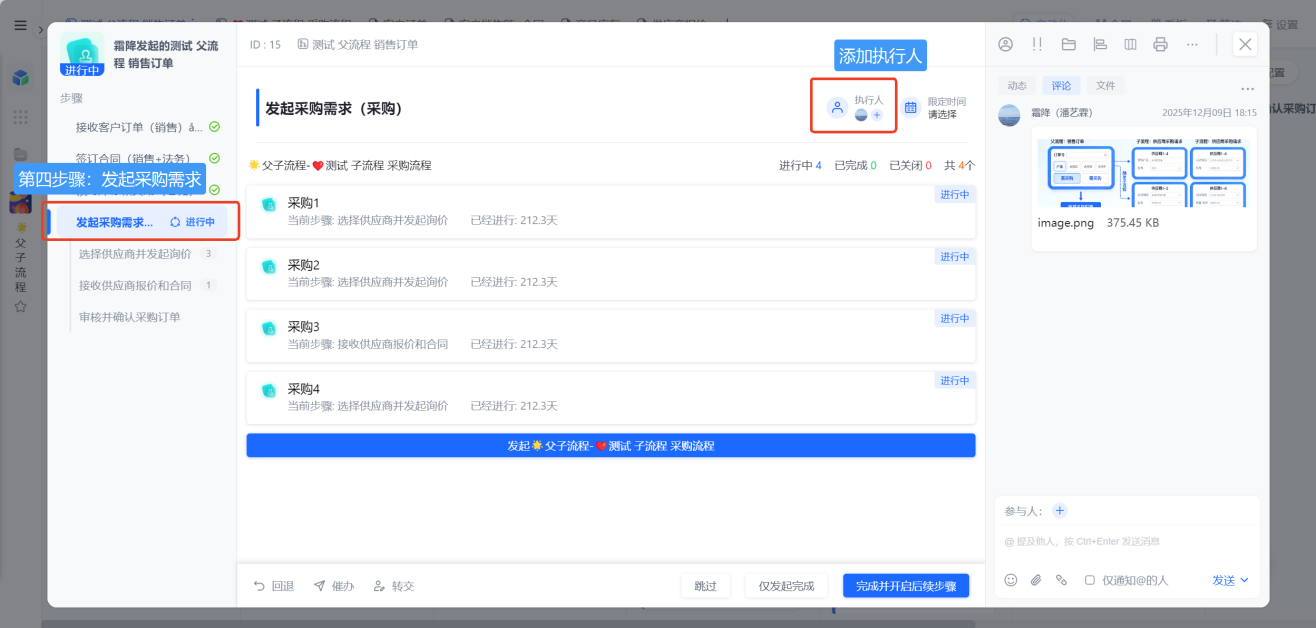
Task: Click 完成并开启后续步骤 button
Action: pos(906,586)
